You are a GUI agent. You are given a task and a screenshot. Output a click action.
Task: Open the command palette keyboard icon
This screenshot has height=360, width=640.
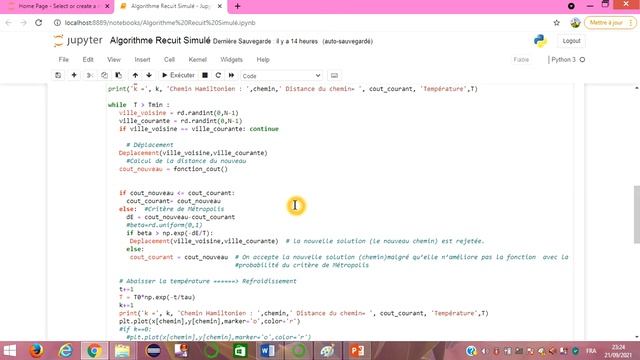coord(334,76)
